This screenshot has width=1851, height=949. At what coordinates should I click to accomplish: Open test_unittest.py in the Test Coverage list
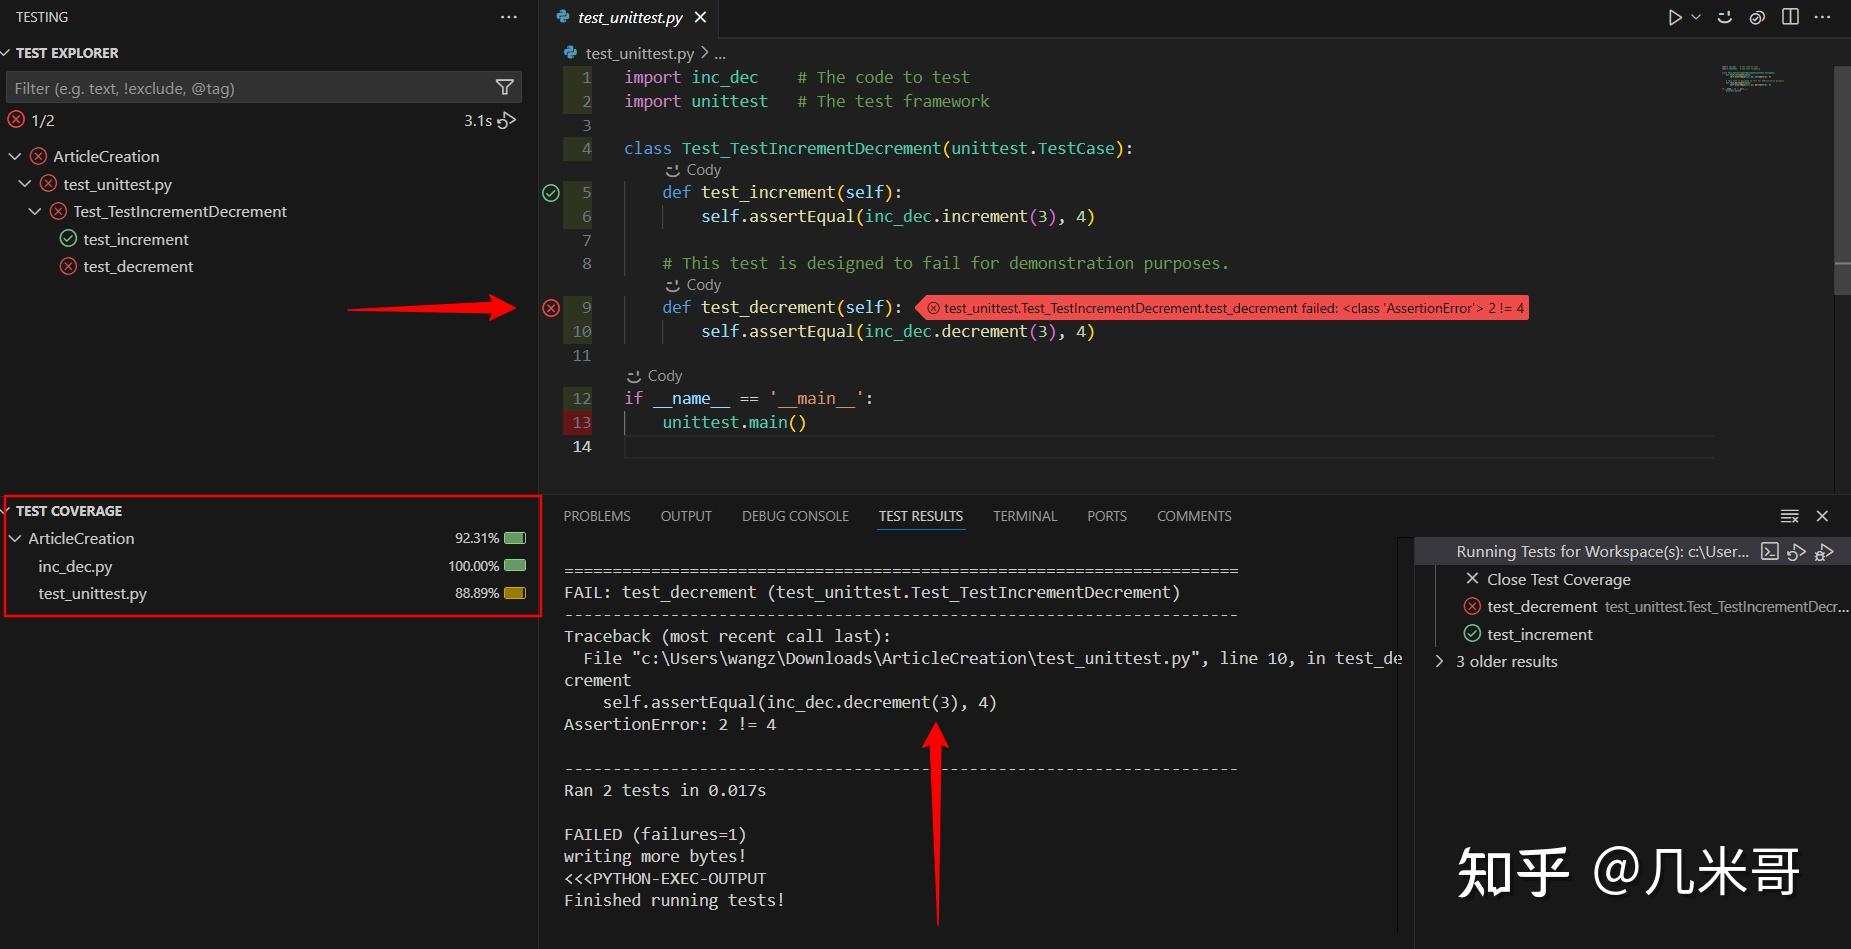pyautogui.click(x=92, y=593)
